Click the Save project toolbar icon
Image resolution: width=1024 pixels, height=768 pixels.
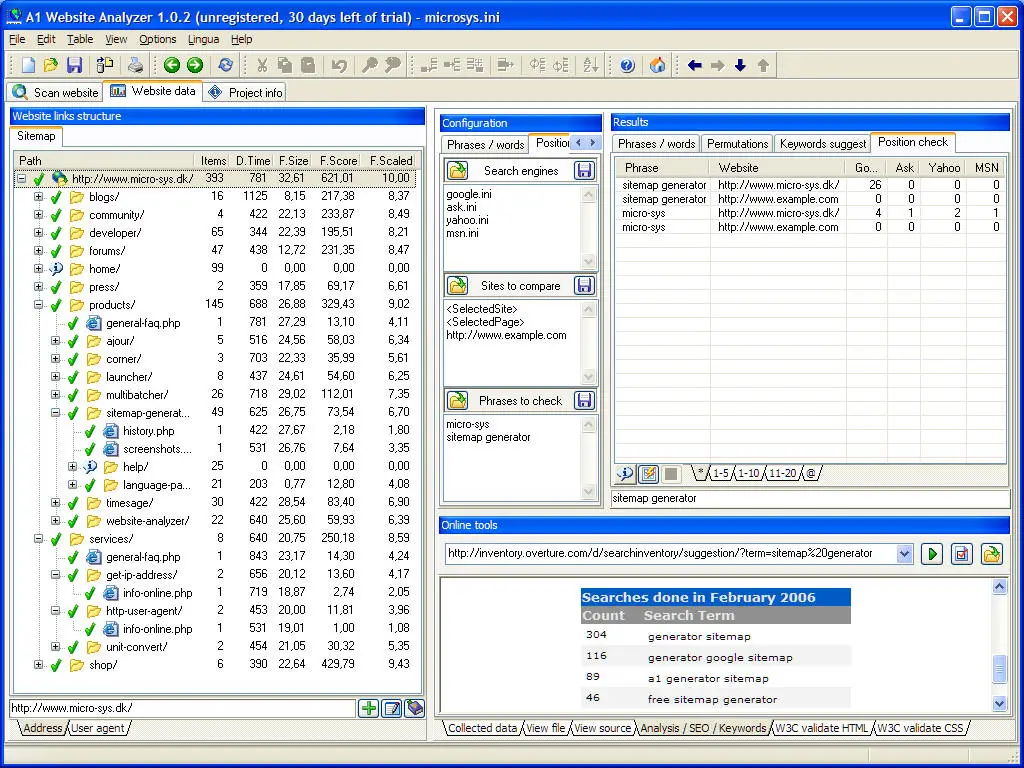74,65
